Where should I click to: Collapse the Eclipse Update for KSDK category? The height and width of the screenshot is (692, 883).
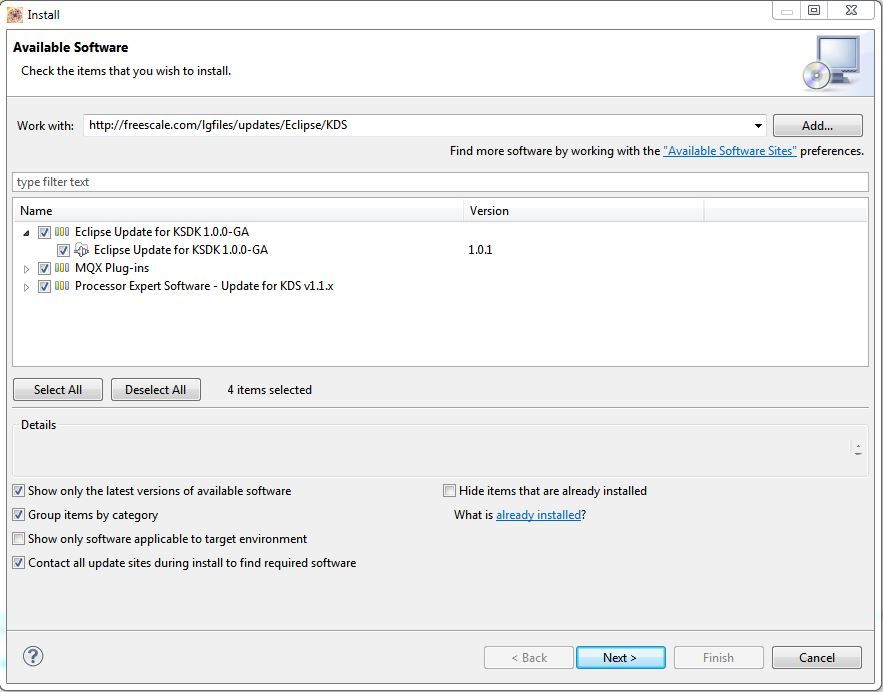(x=26, y=233)
